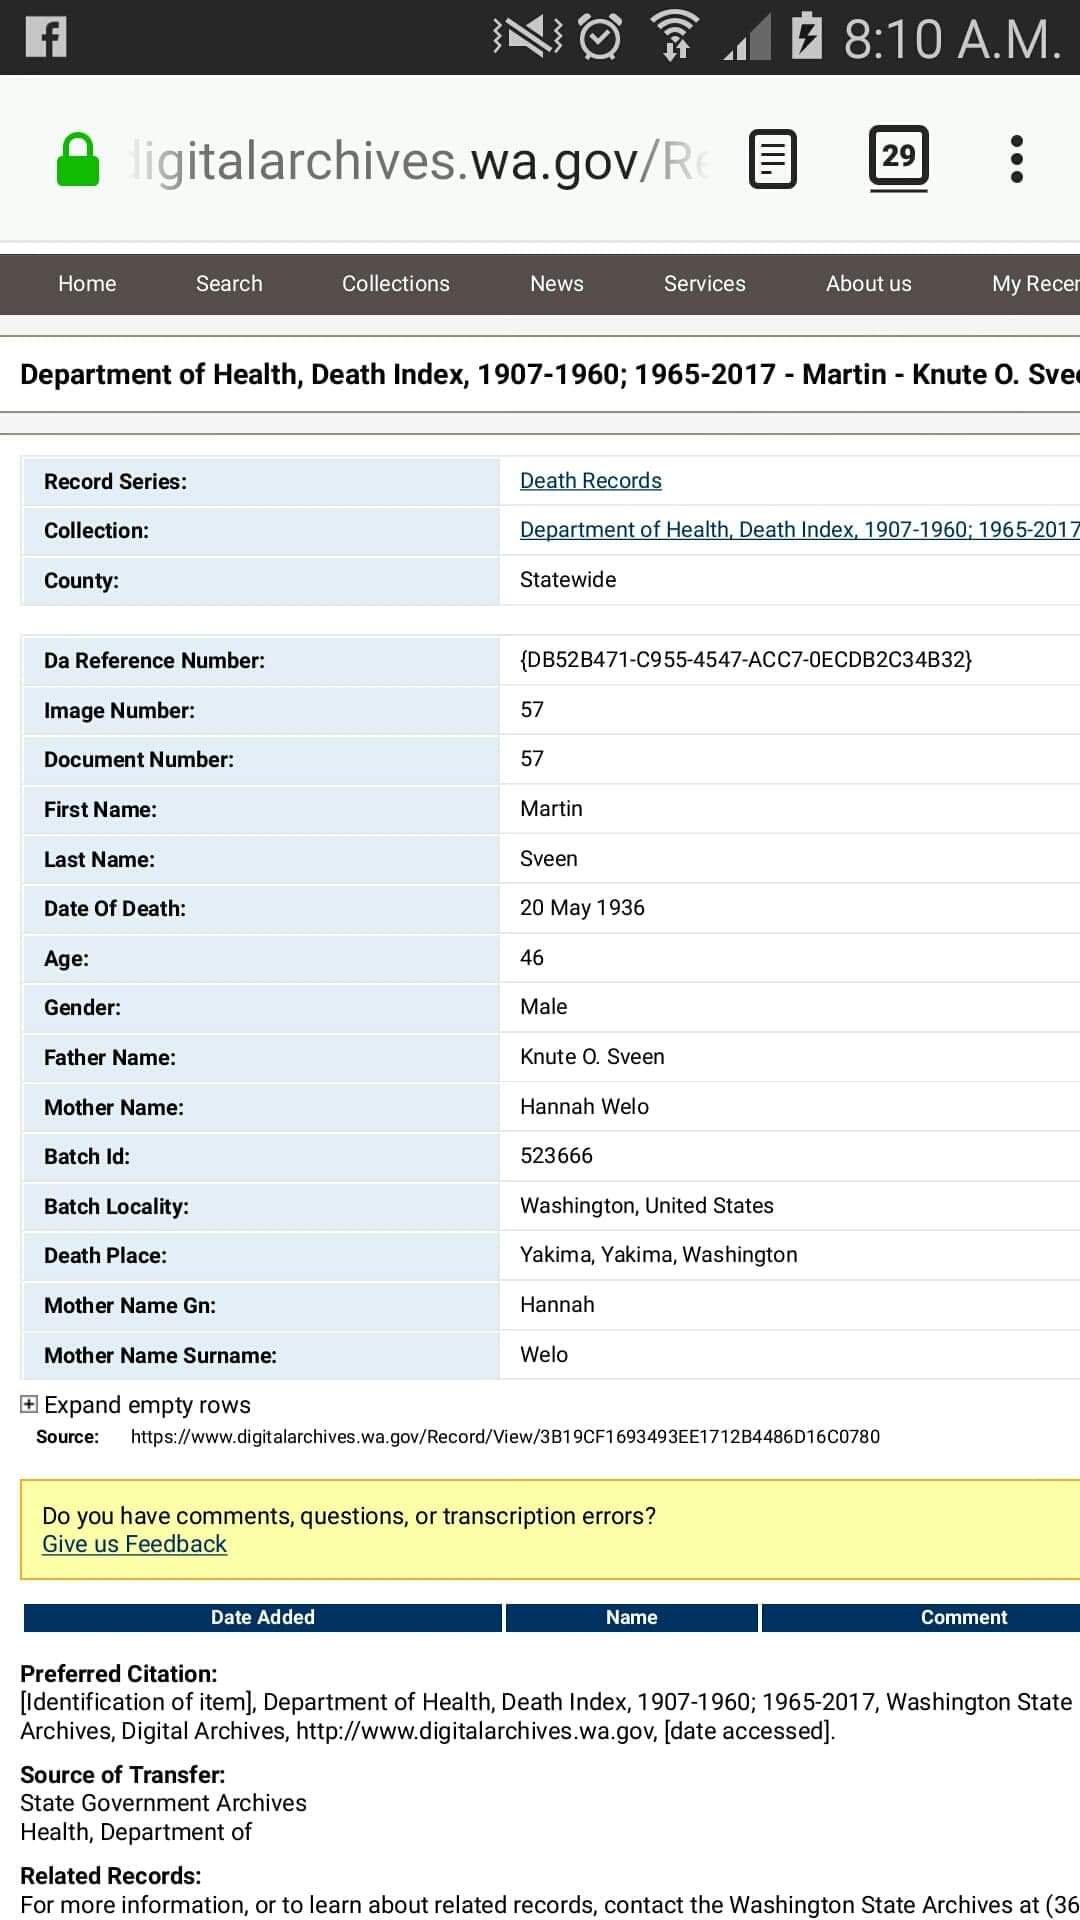The image size is (1080, 1920).
Task: Open the About us menu item
Action: click(869, 284)
